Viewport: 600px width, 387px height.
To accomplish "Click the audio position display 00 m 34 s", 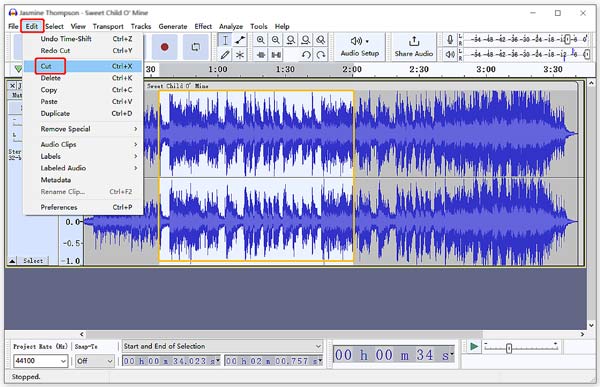I will click(x=394, y=355).
